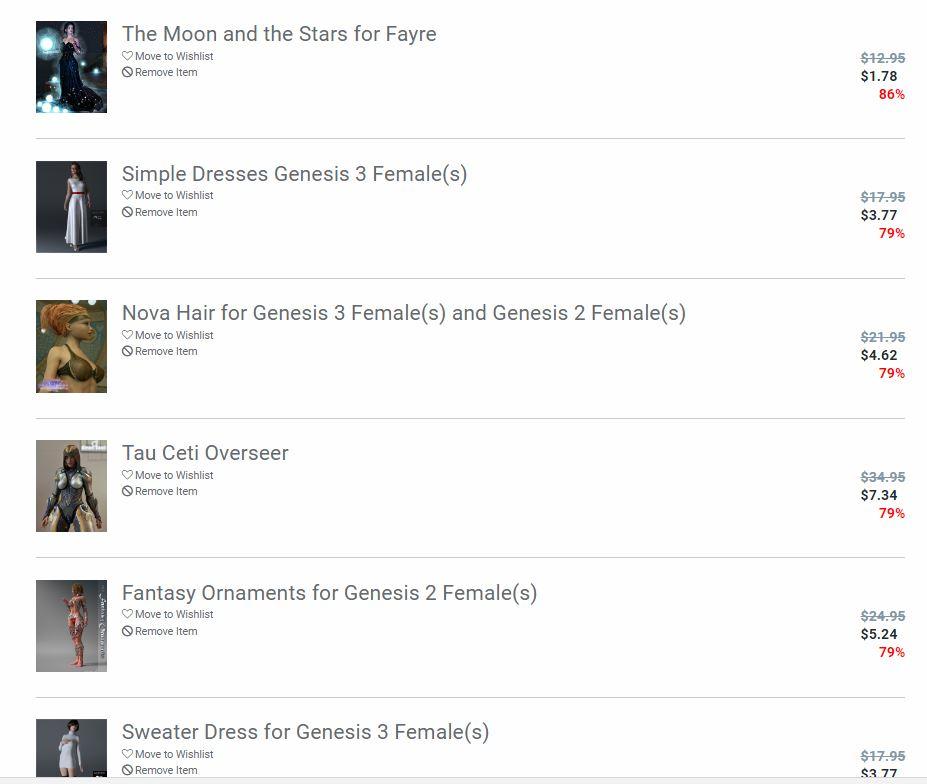
Task: Click heart icon under Fantasy Ornaments item
Action: [x=127, y=615]
